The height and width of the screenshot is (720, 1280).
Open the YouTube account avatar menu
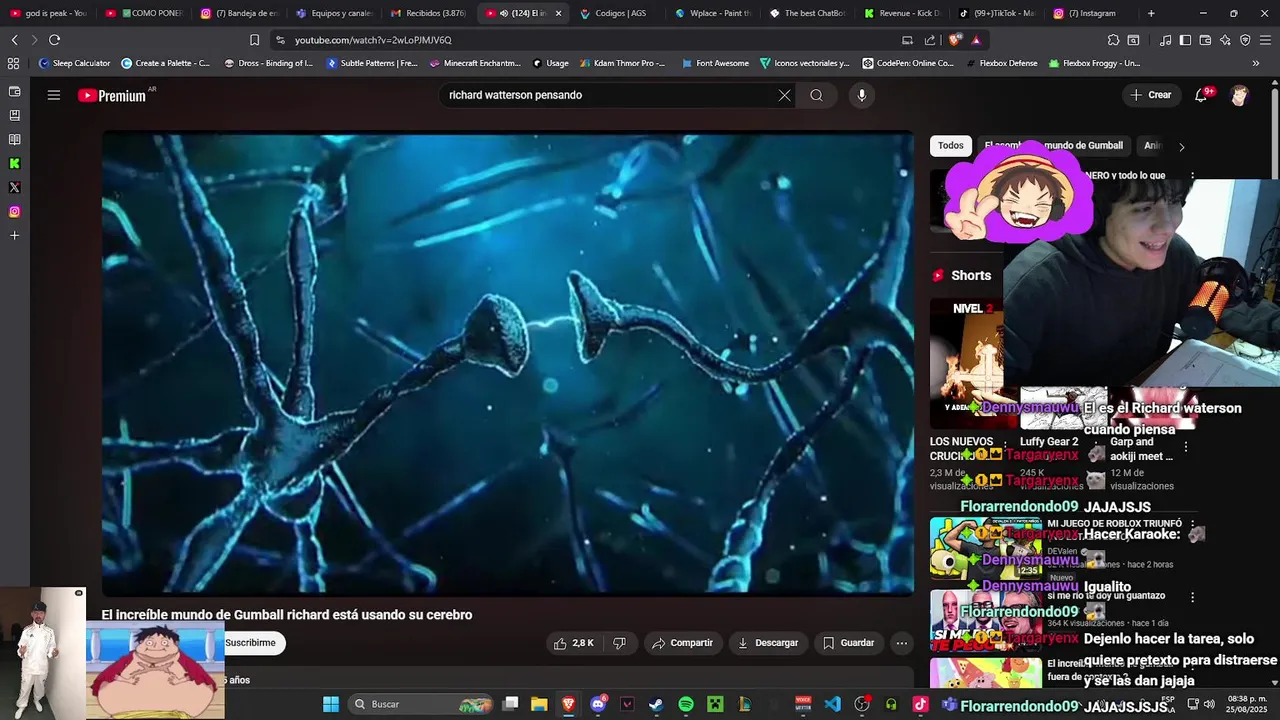point(1240,95)
